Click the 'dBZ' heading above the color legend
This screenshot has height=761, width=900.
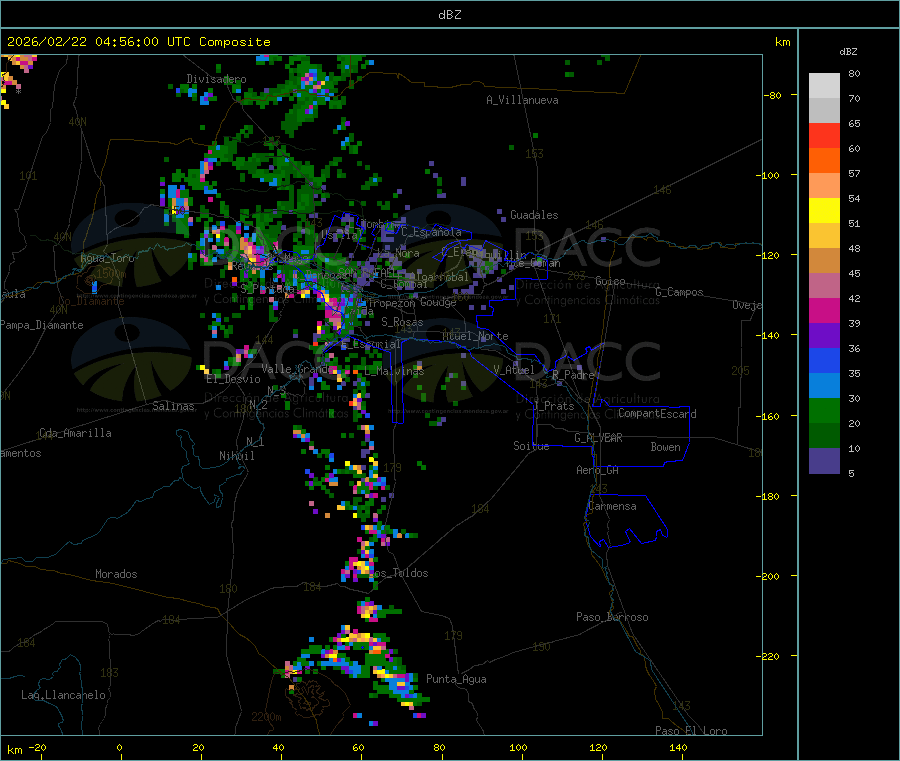pos(848,52)
